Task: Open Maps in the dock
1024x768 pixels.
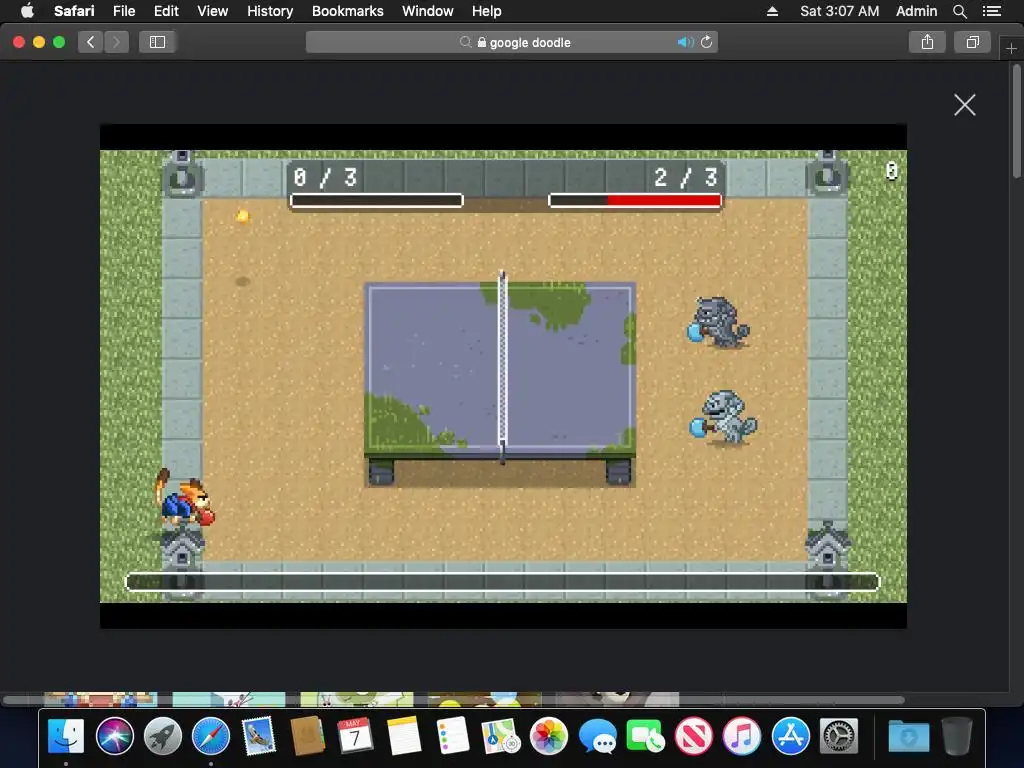Action: [500, 736]
